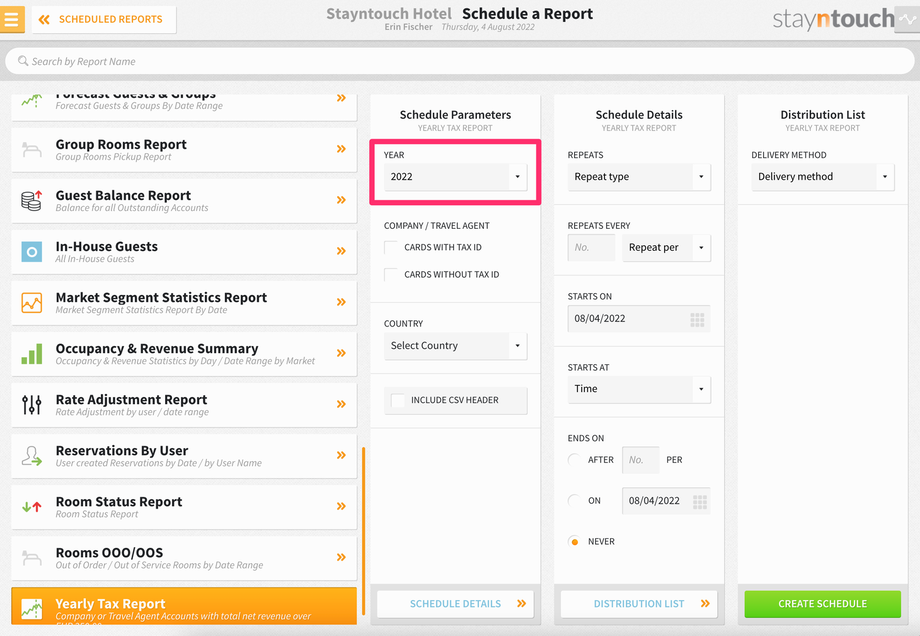Click Guest Balance Report coins icon

32,201
